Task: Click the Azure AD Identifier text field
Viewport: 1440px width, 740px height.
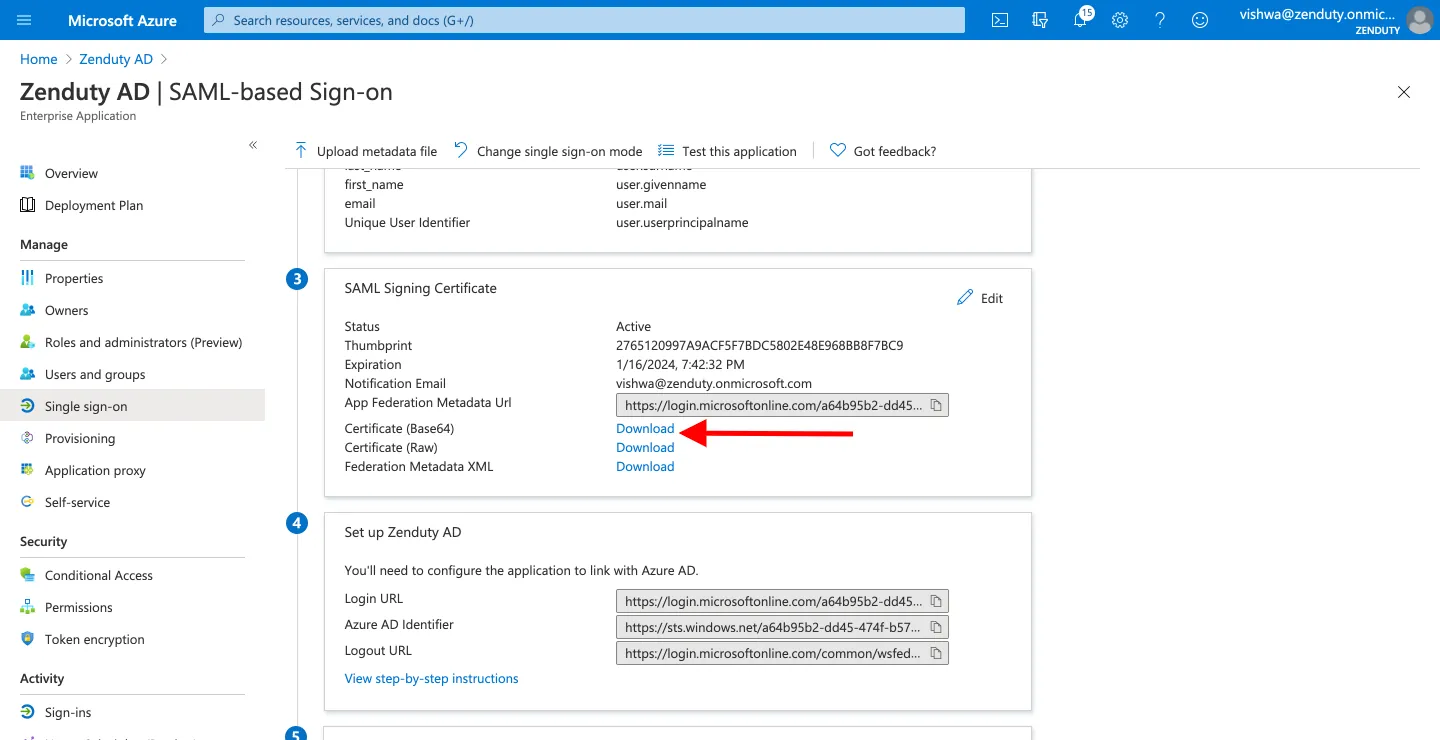Action: pos(782,627)
